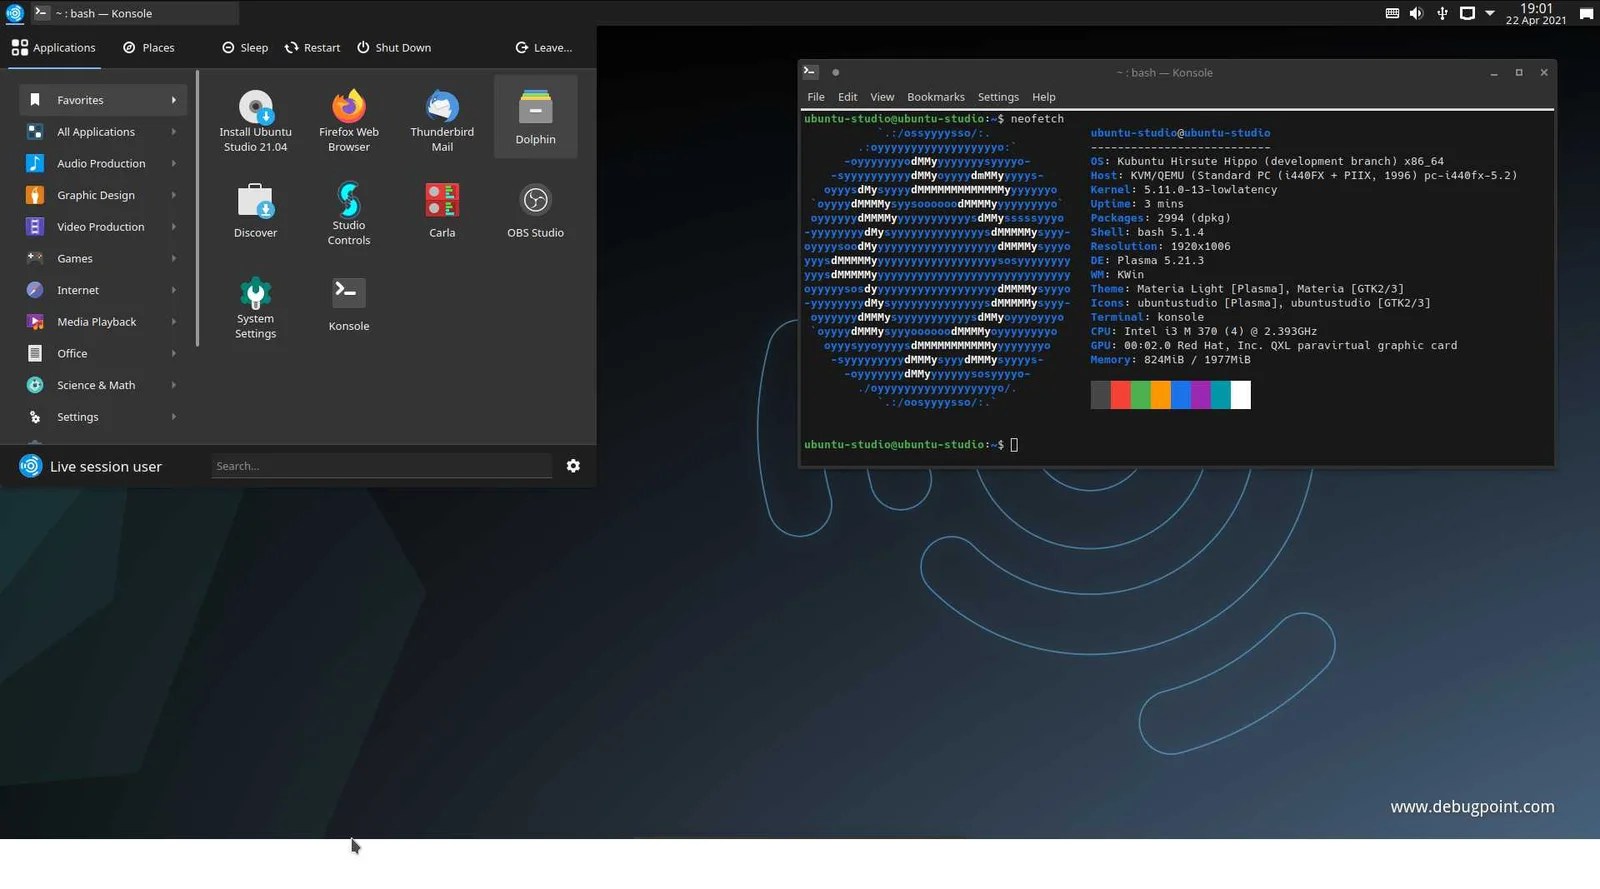
Task: Open Dolphin file manager
Action: (x=535, y=117)
